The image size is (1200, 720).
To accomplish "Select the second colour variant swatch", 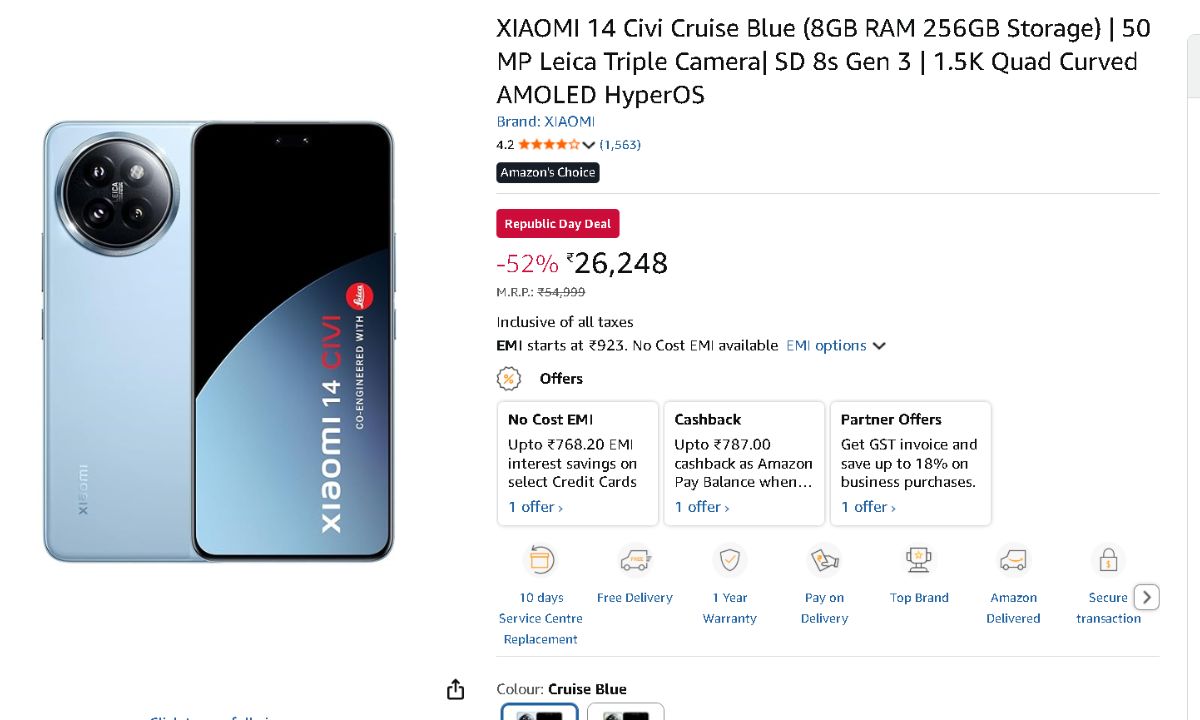I will pyautogui.click(x=625, y=712).
